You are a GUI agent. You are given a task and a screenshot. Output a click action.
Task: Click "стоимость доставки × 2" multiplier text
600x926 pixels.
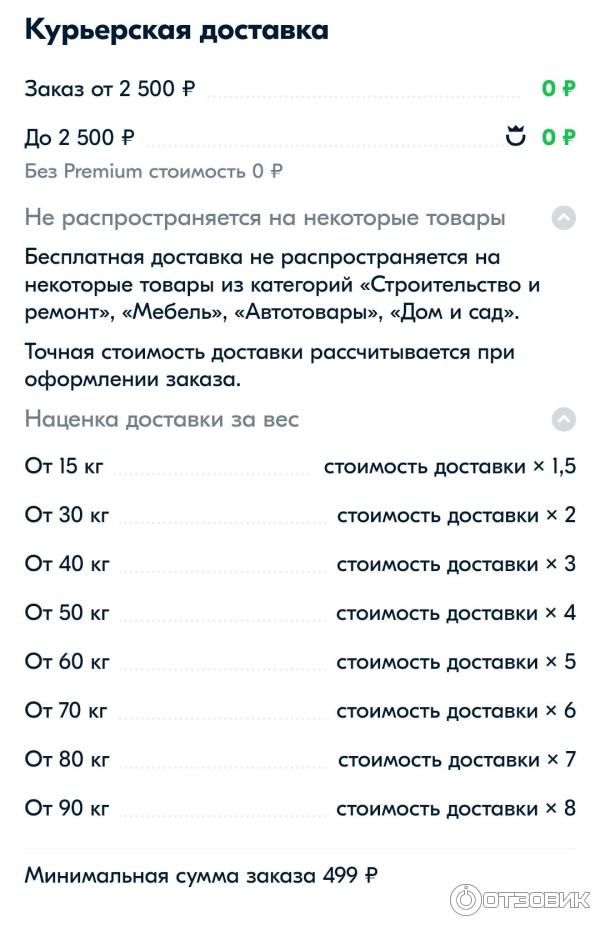[x=456, y=516]
